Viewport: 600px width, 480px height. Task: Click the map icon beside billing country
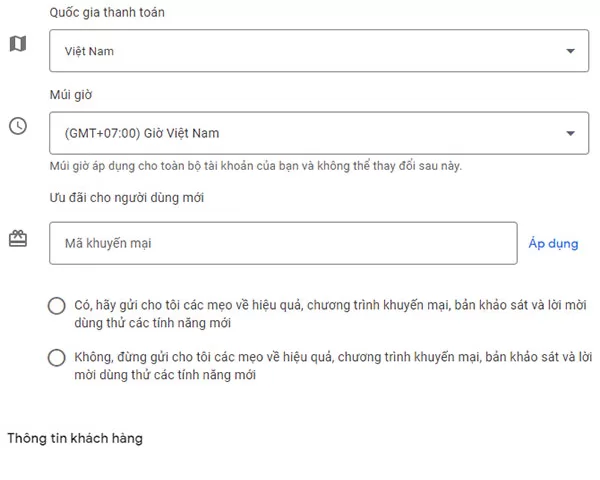18,44
